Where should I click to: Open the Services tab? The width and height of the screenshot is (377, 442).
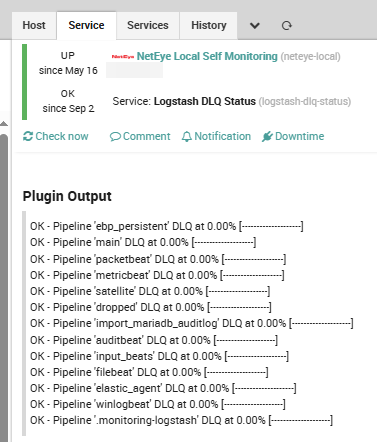click(x=148, y=26)
